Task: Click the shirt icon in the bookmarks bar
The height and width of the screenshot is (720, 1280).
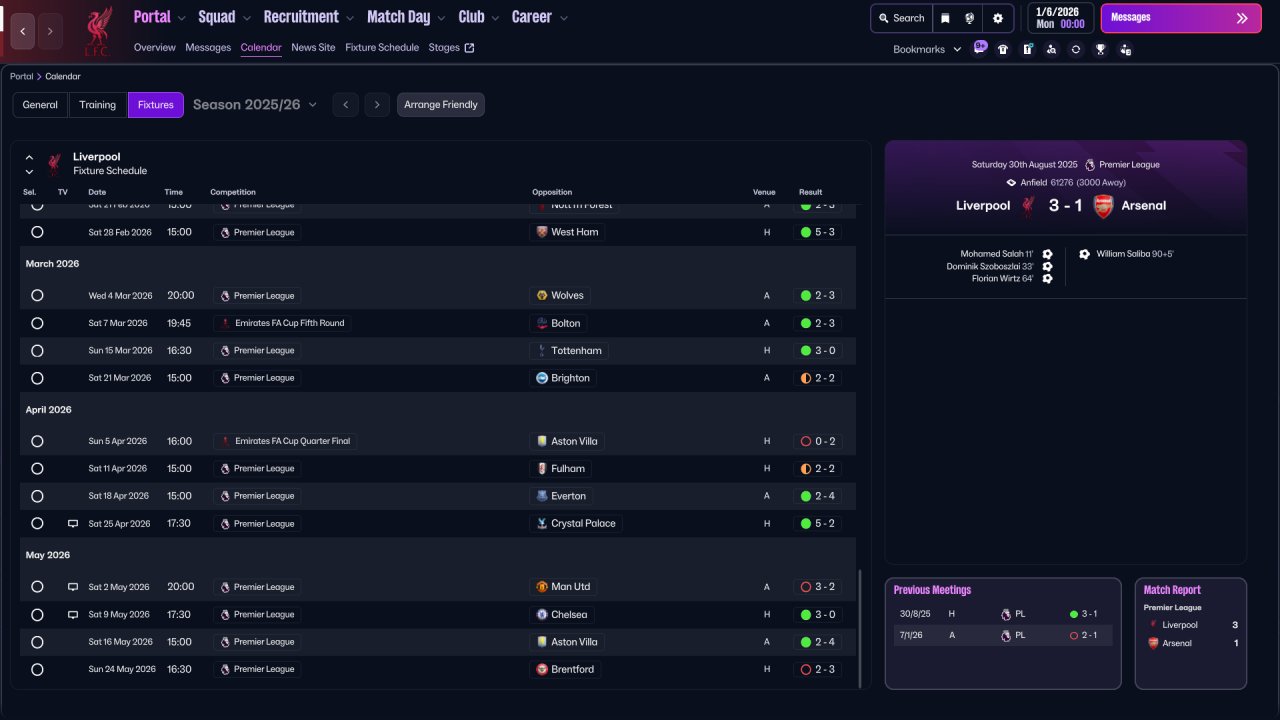Action: (x=1003, y=49)
